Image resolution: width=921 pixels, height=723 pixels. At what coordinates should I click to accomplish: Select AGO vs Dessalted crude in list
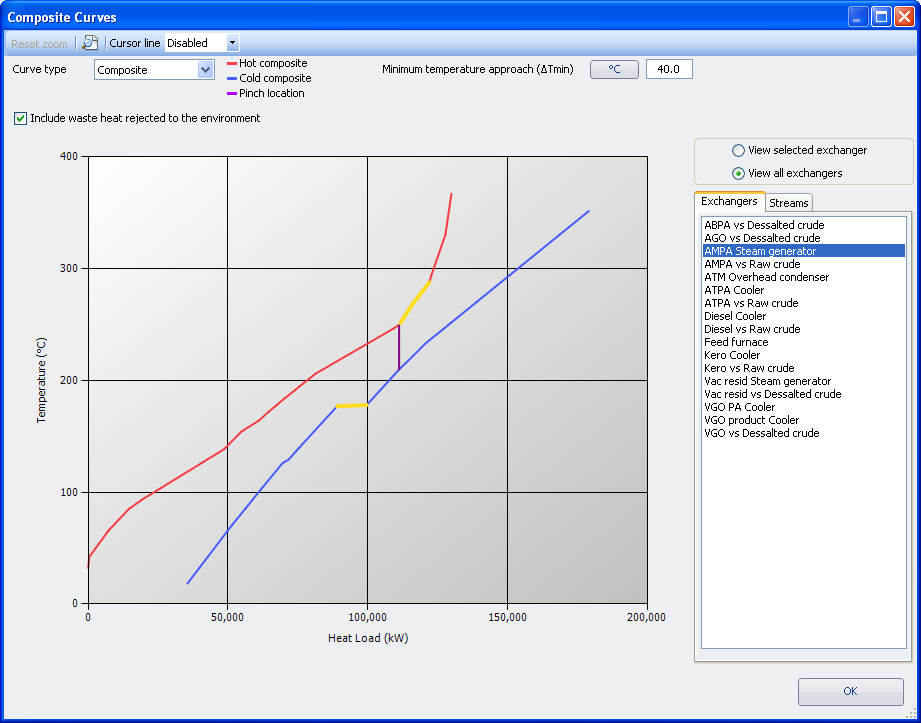click(804, 238)
